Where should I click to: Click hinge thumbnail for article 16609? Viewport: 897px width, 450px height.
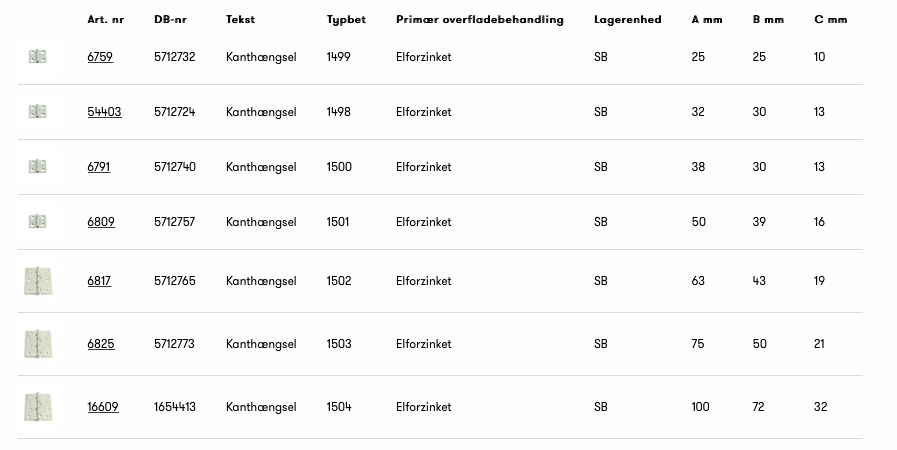point(38,407)
